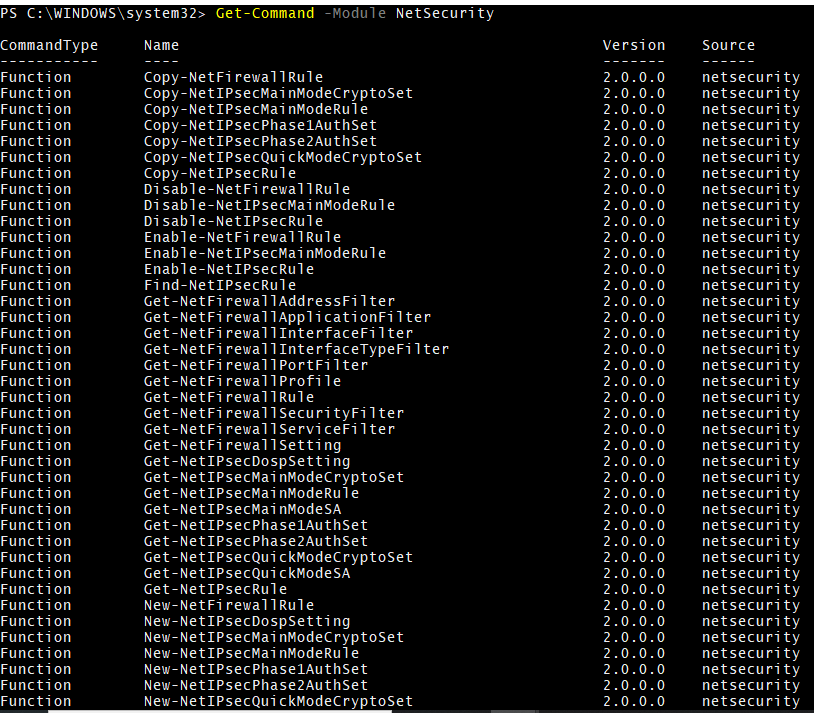Click the Source column header

pyautogui.click(x=728, y=46)
